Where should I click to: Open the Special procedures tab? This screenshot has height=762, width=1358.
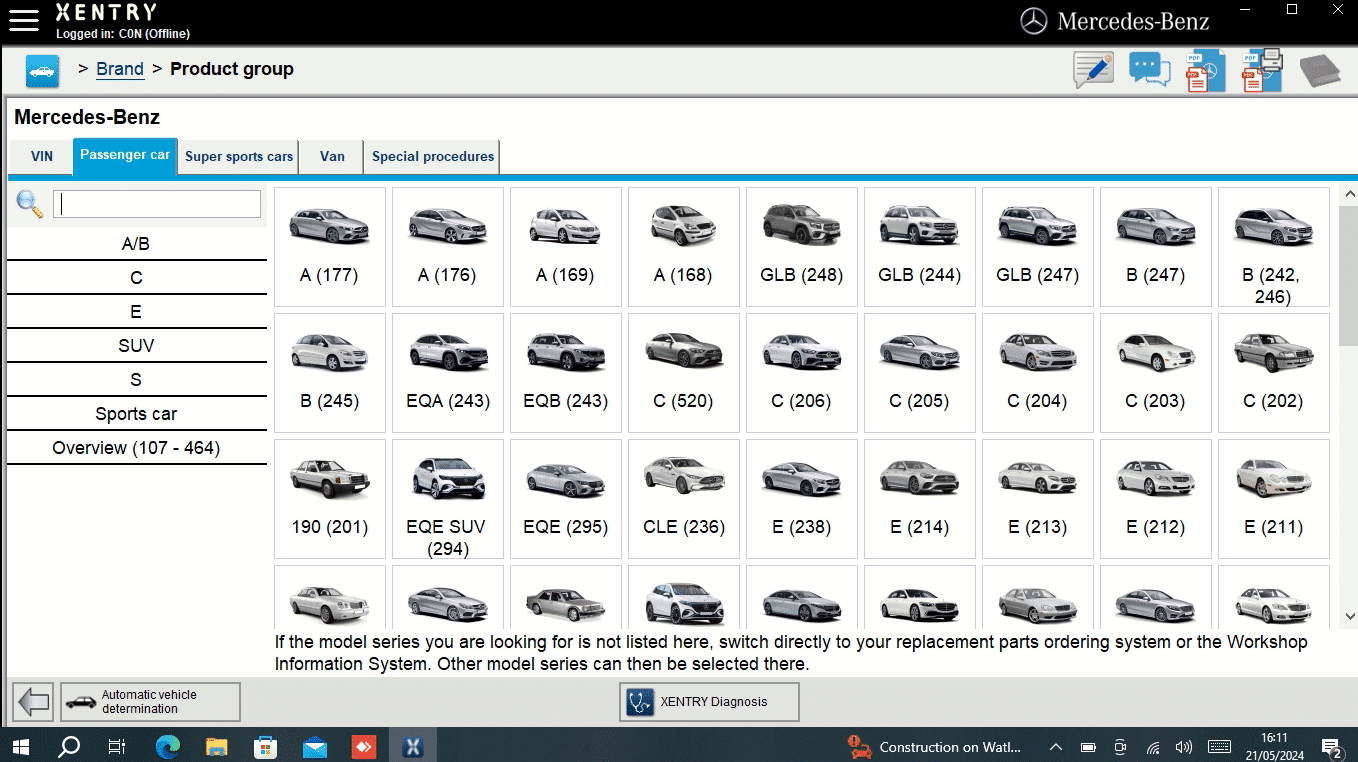click(x=433, y=157)
